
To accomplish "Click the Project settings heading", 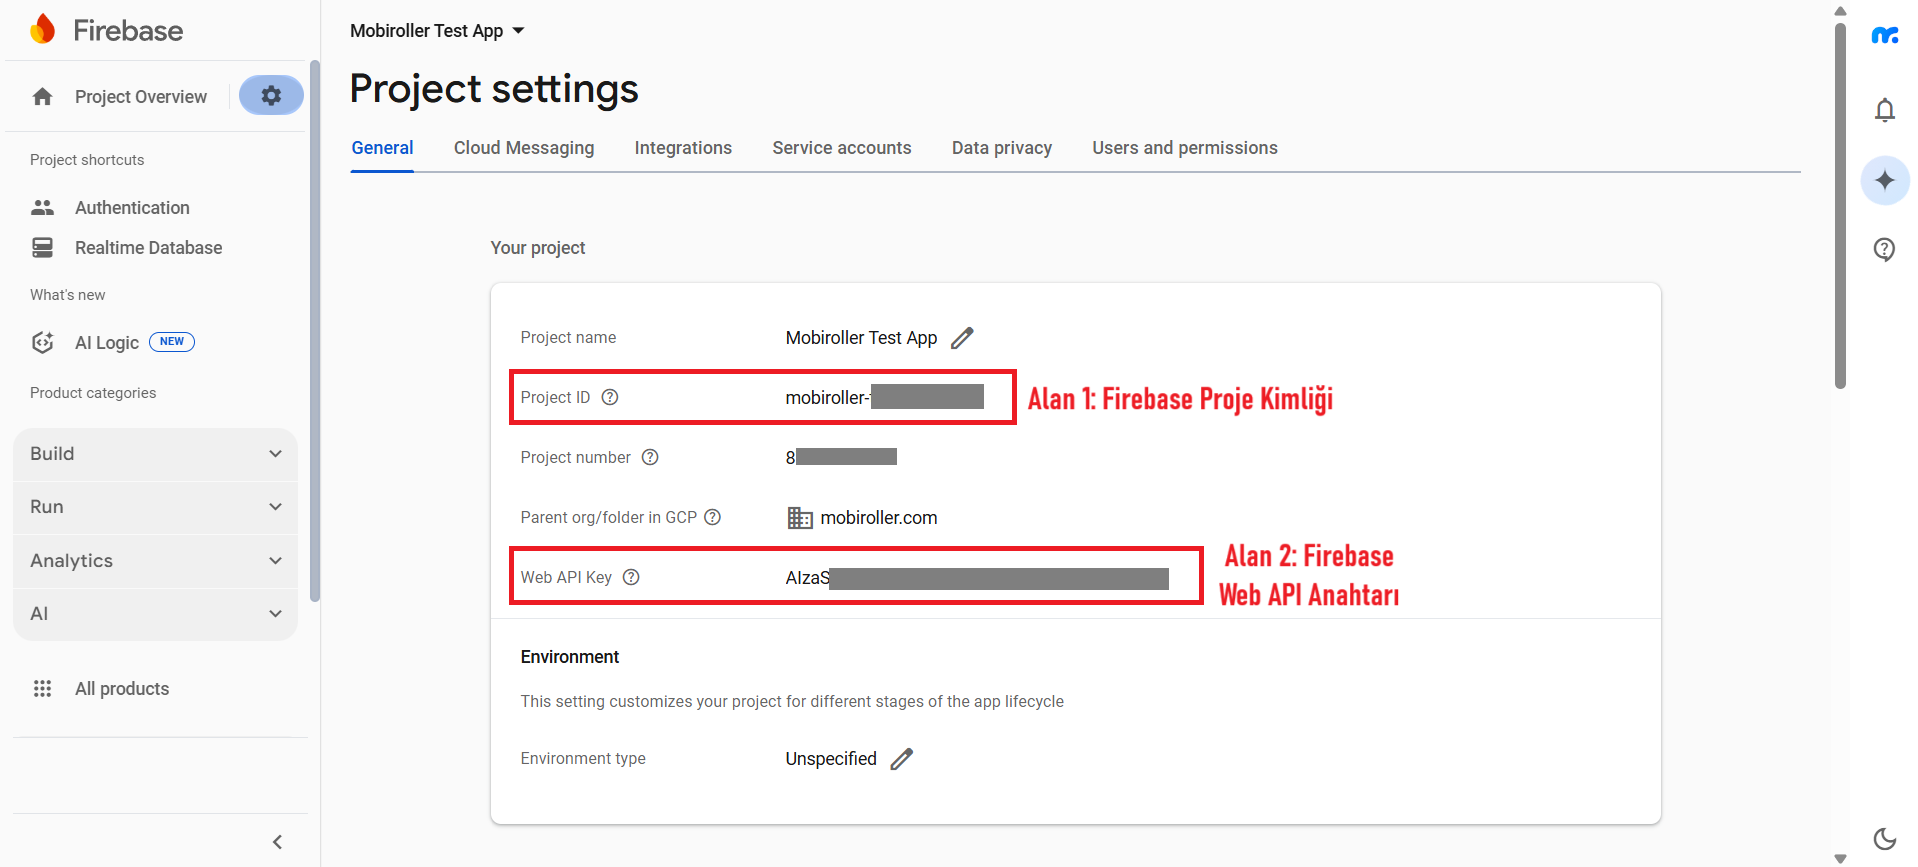I will click(494, 89).
